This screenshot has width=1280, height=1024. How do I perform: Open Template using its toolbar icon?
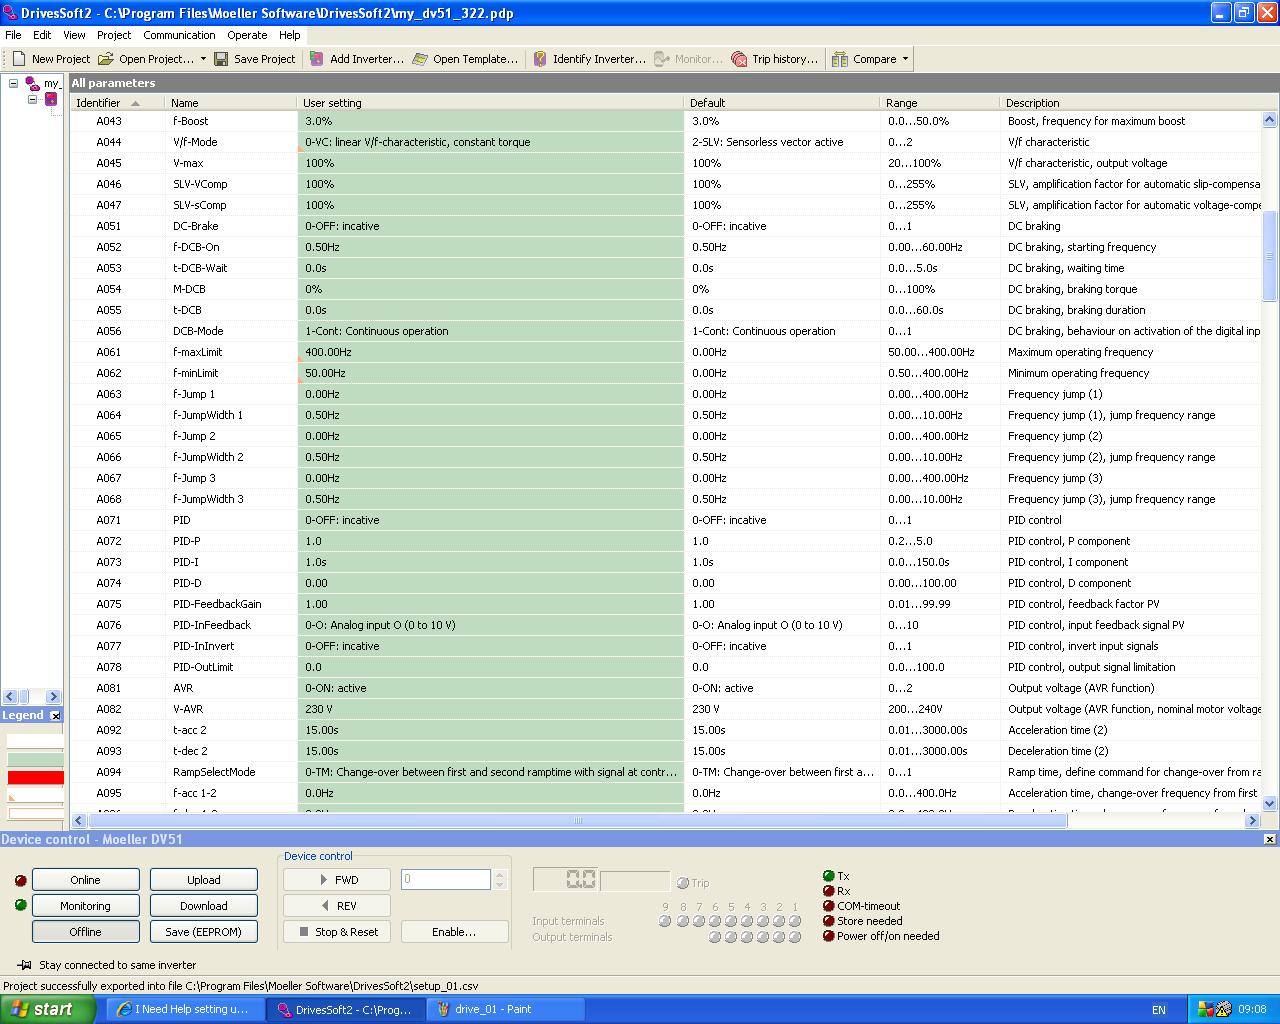[420, 59]
